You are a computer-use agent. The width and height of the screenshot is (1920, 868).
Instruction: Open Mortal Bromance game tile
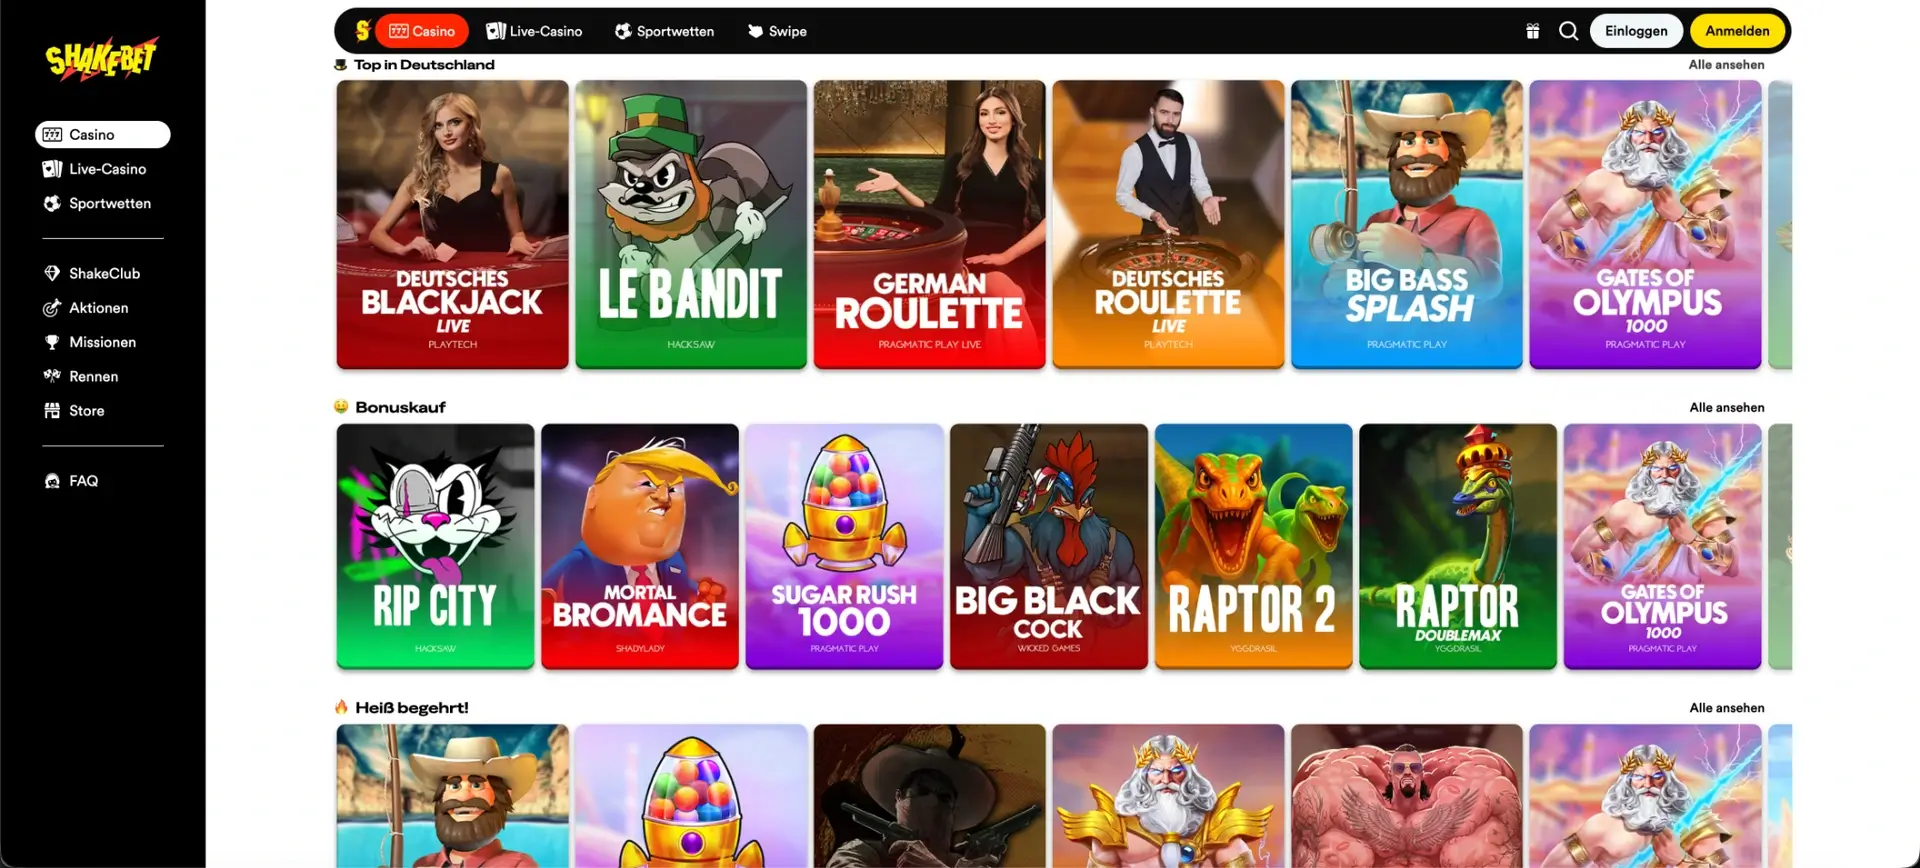point(640,546)
